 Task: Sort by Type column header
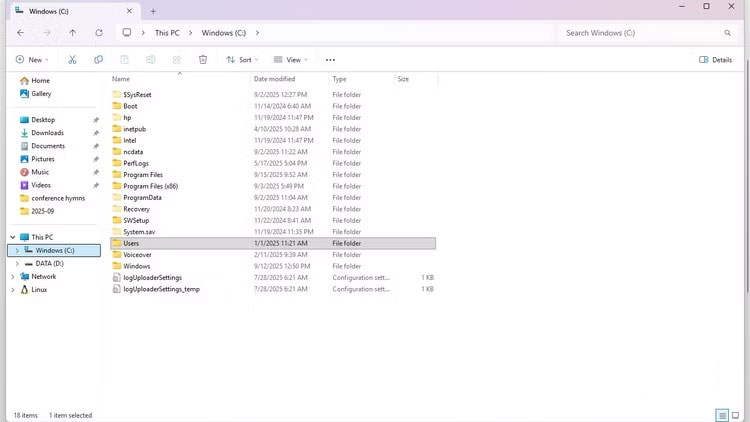pyautogui.click(x=339, y=79)
